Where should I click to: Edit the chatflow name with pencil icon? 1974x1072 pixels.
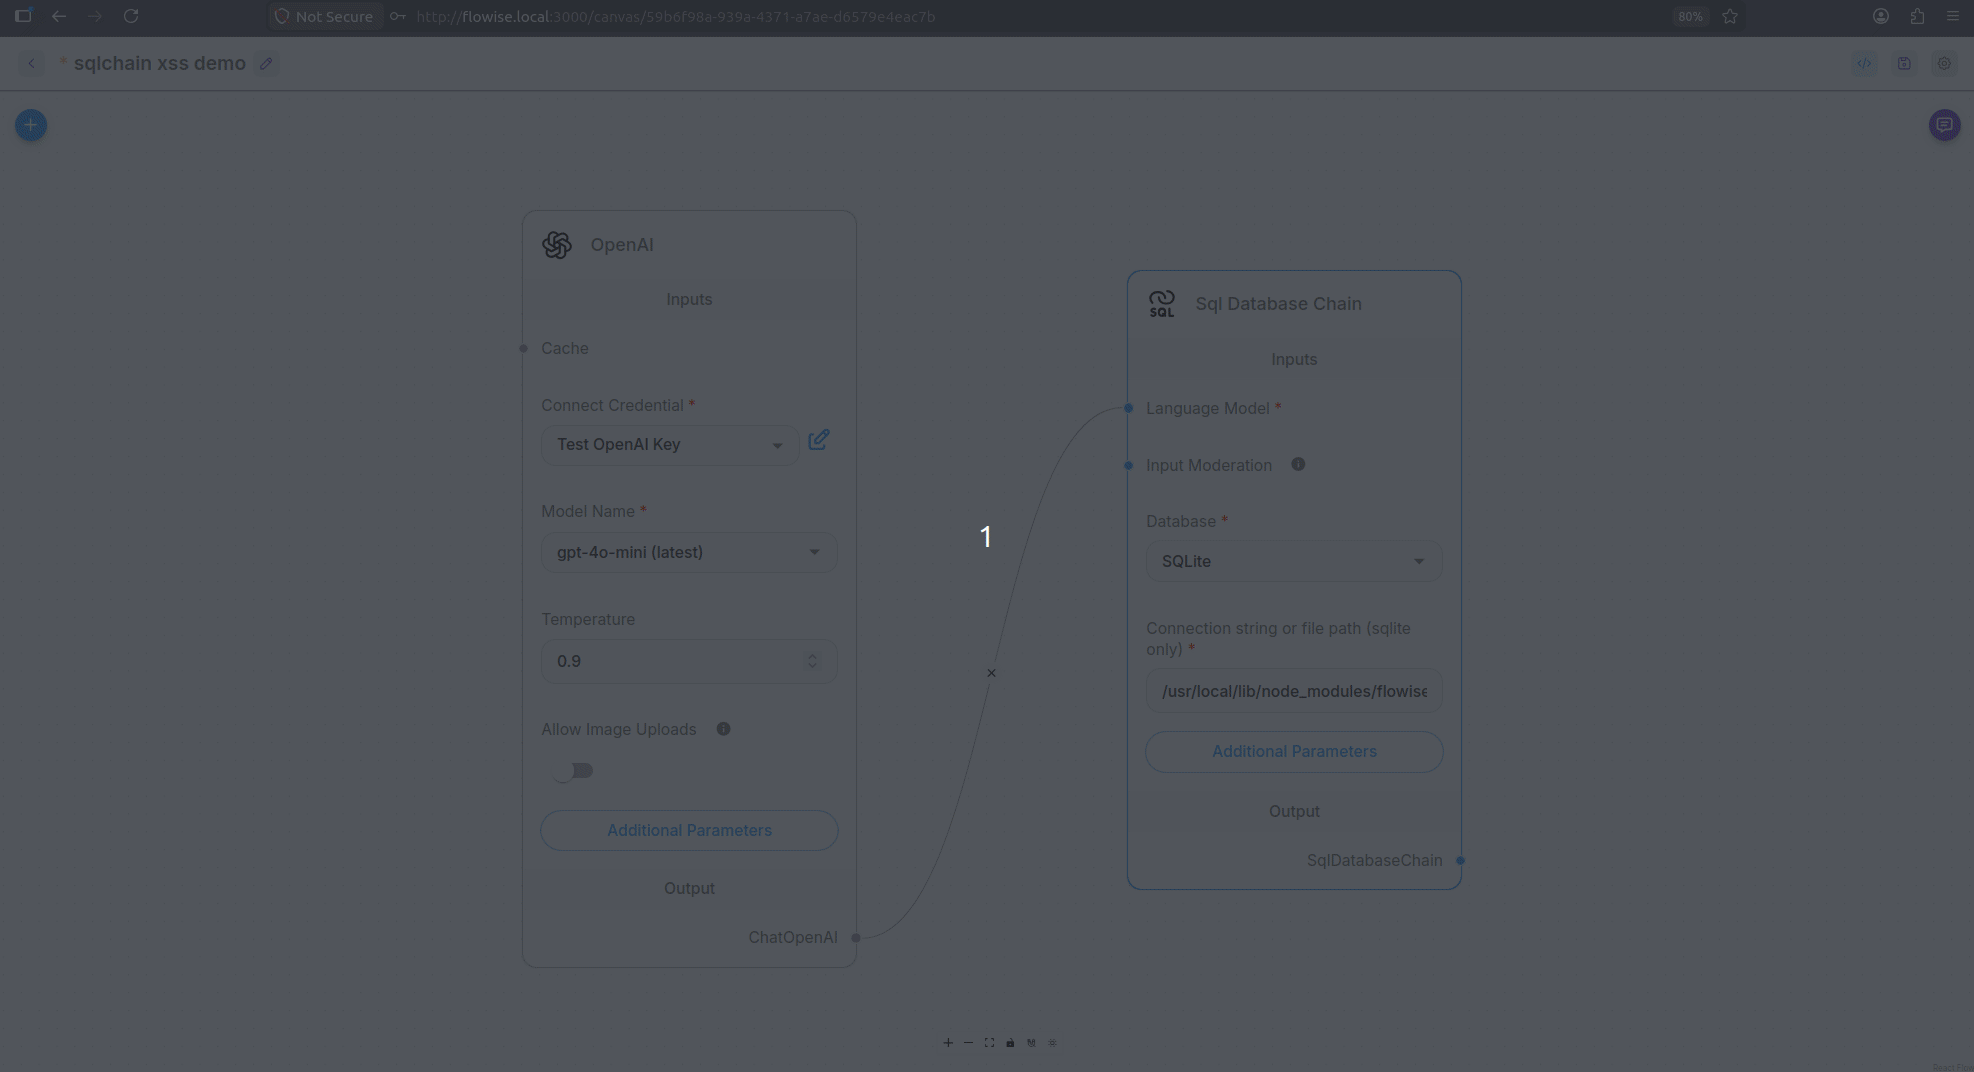click(x=266, y=63)
